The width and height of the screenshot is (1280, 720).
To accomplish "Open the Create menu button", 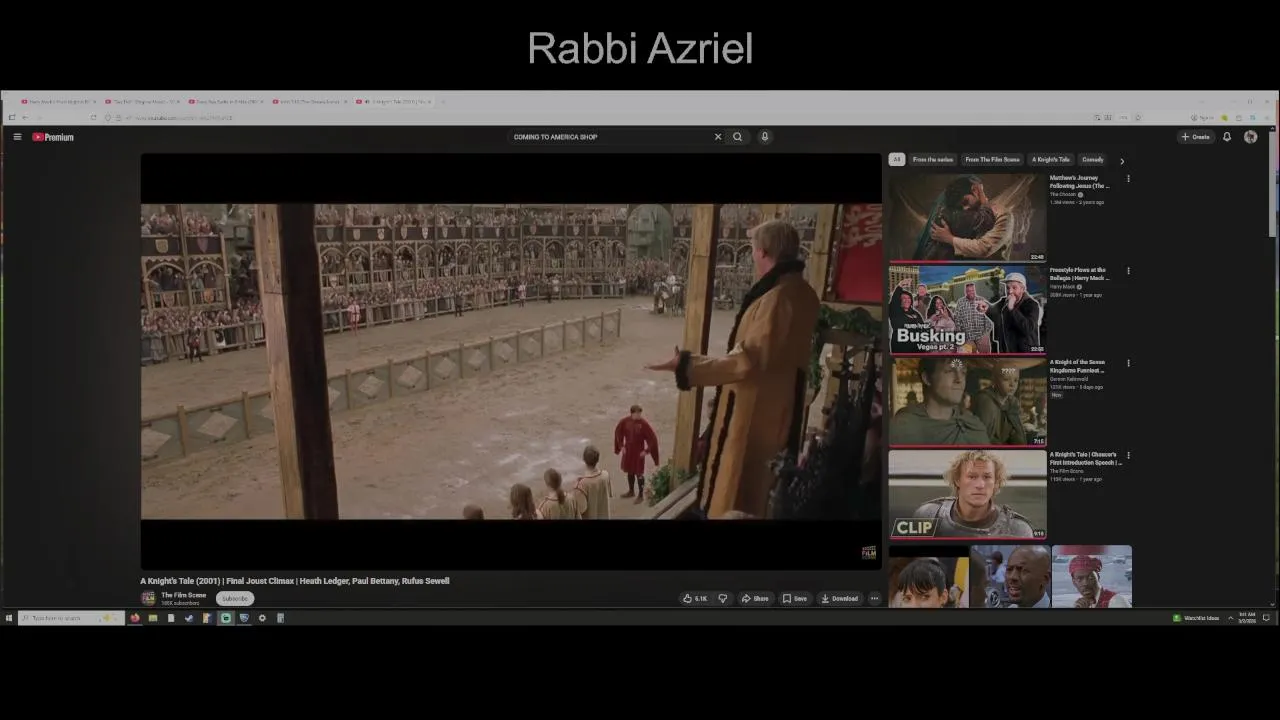I will pyautogui.click(x=1196, y=137).
